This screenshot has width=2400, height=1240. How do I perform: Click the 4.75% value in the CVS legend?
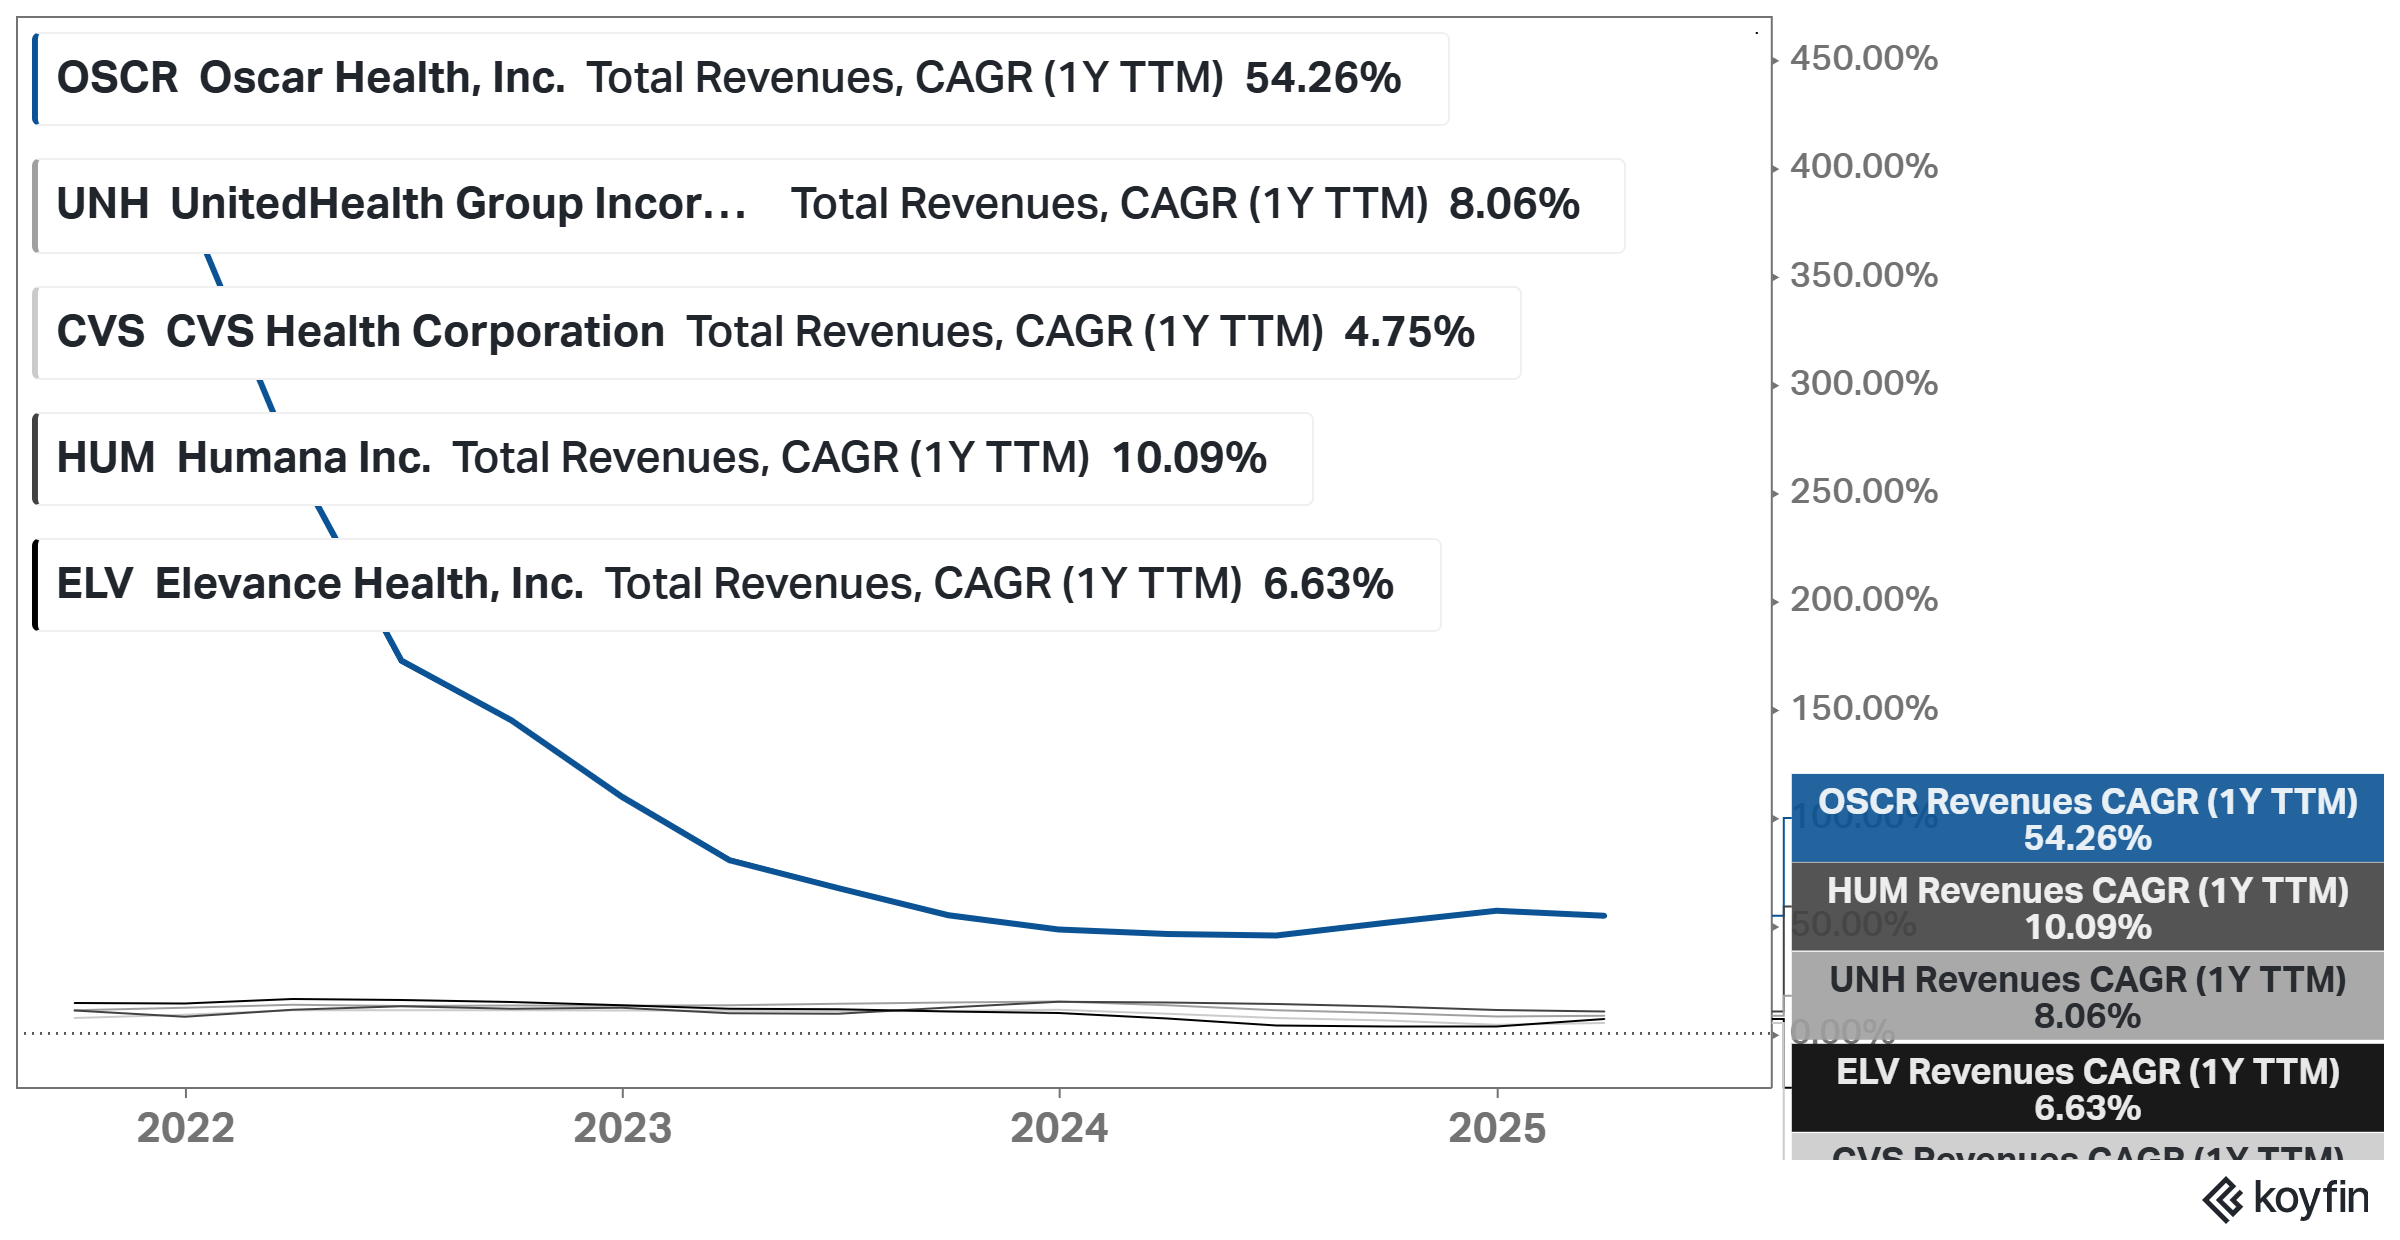(x=1409, y=332)
